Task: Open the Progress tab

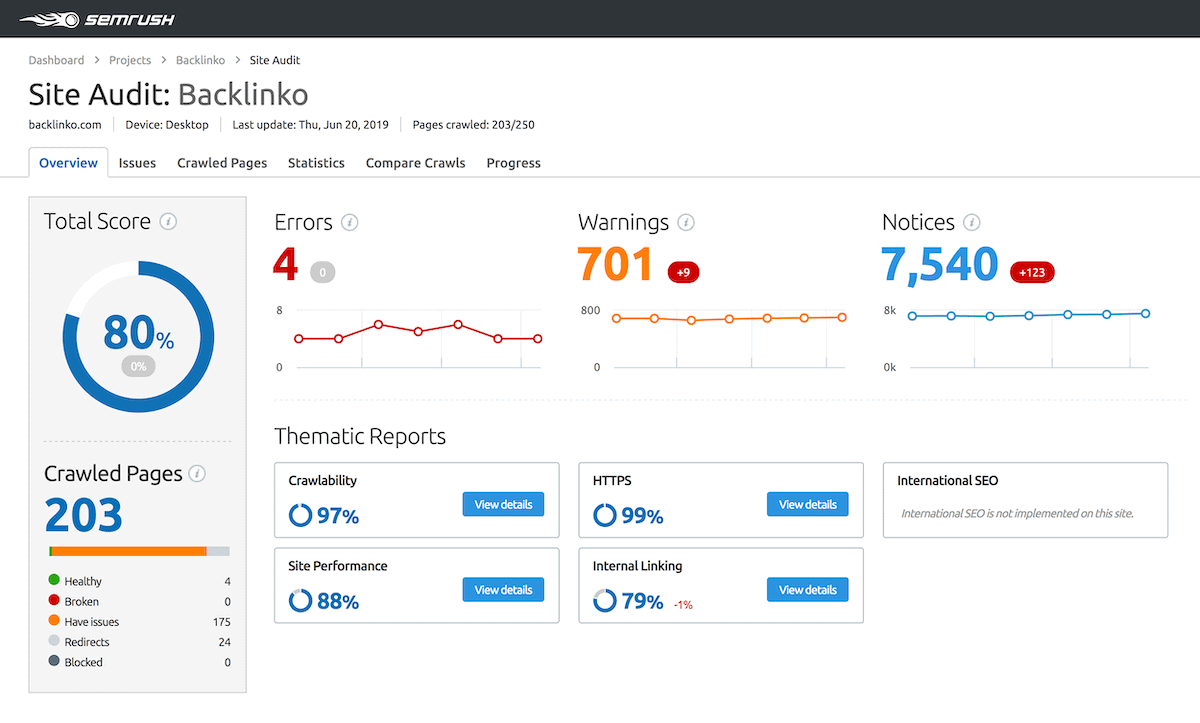Action: [513, 162]
